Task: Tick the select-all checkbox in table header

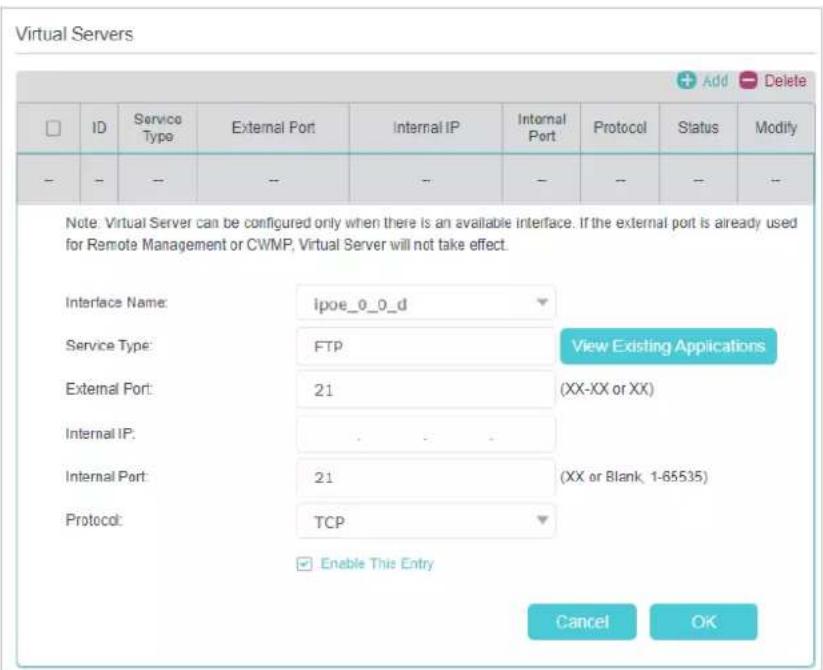Action: 53,127
